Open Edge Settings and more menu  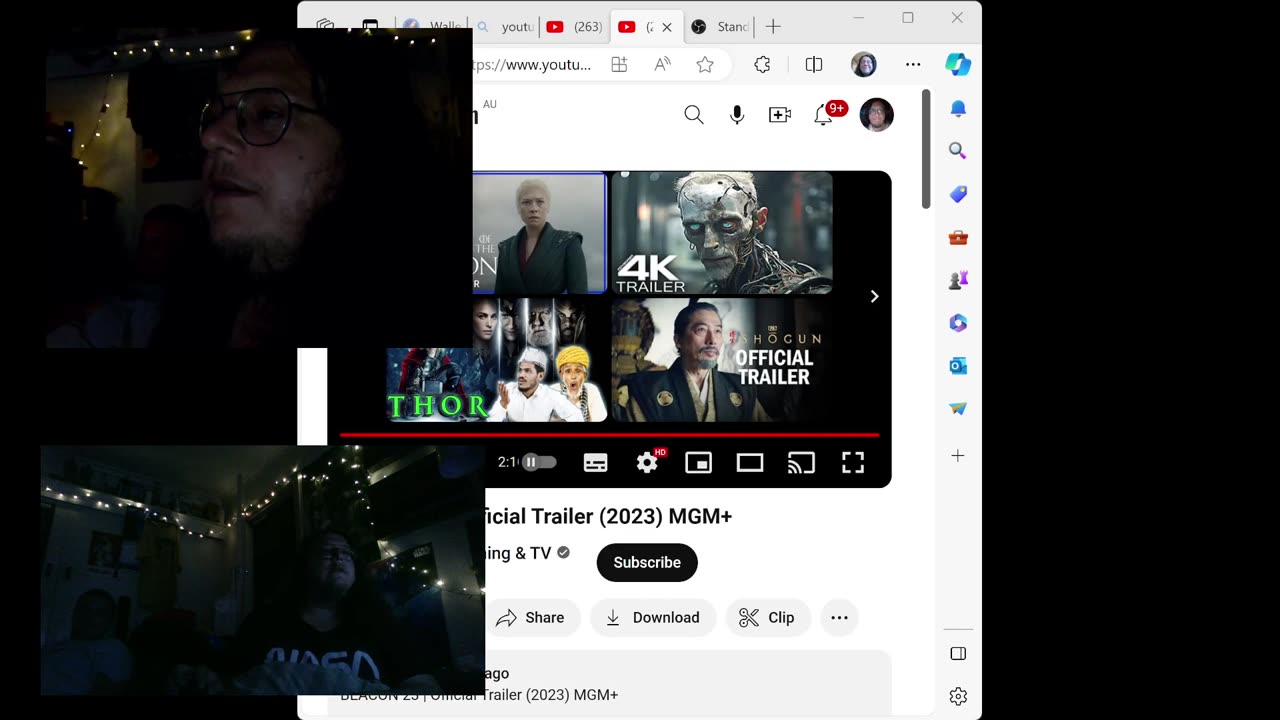point(913,65)
